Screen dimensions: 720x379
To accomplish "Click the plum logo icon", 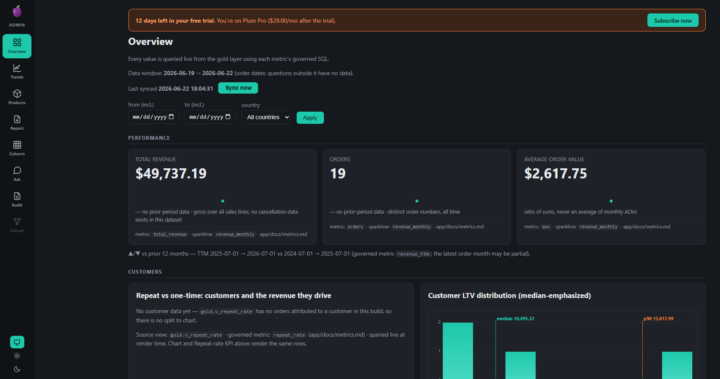I will 17,11.
